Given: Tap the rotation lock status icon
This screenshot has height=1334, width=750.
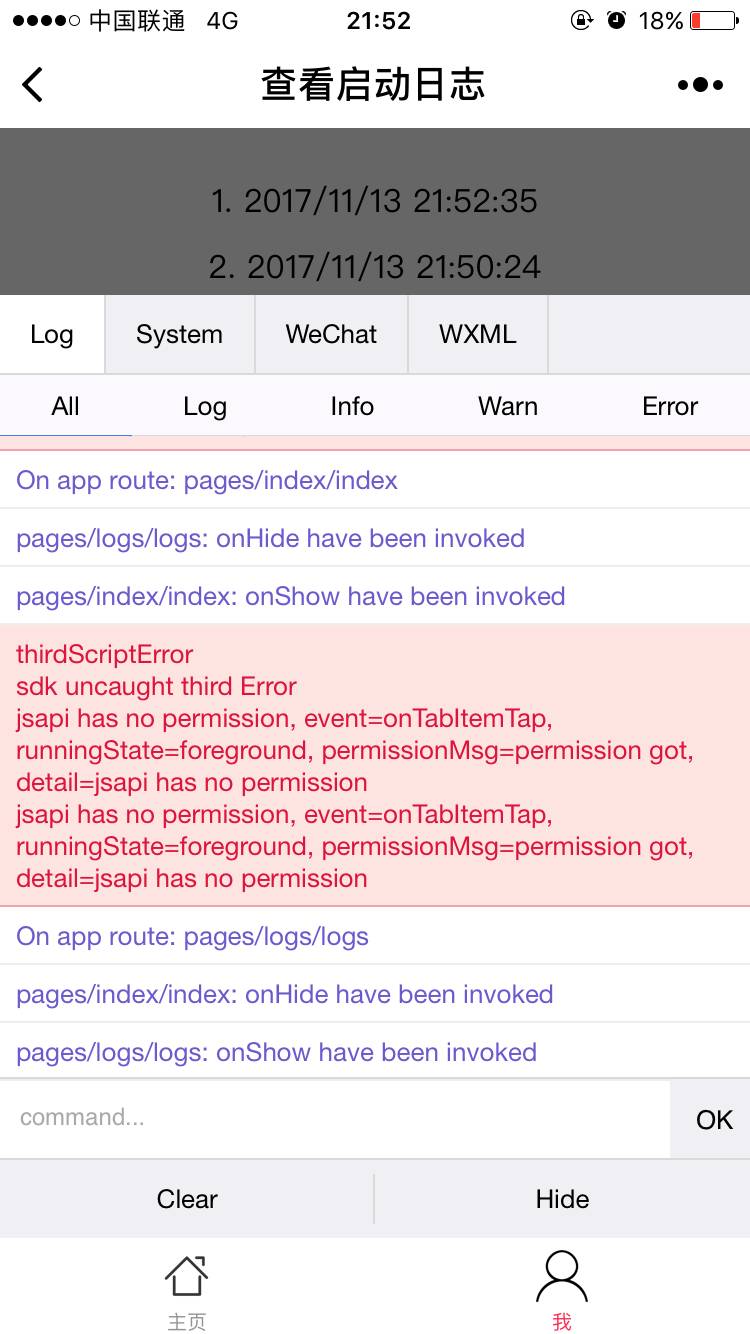Looking at the screenshot, I should coord(582,21).
